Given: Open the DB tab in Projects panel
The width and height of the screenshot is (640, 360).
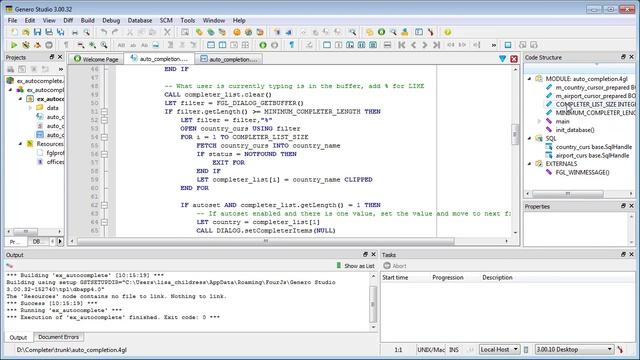Looking at the screenshot, I should (x=38, y=242).
